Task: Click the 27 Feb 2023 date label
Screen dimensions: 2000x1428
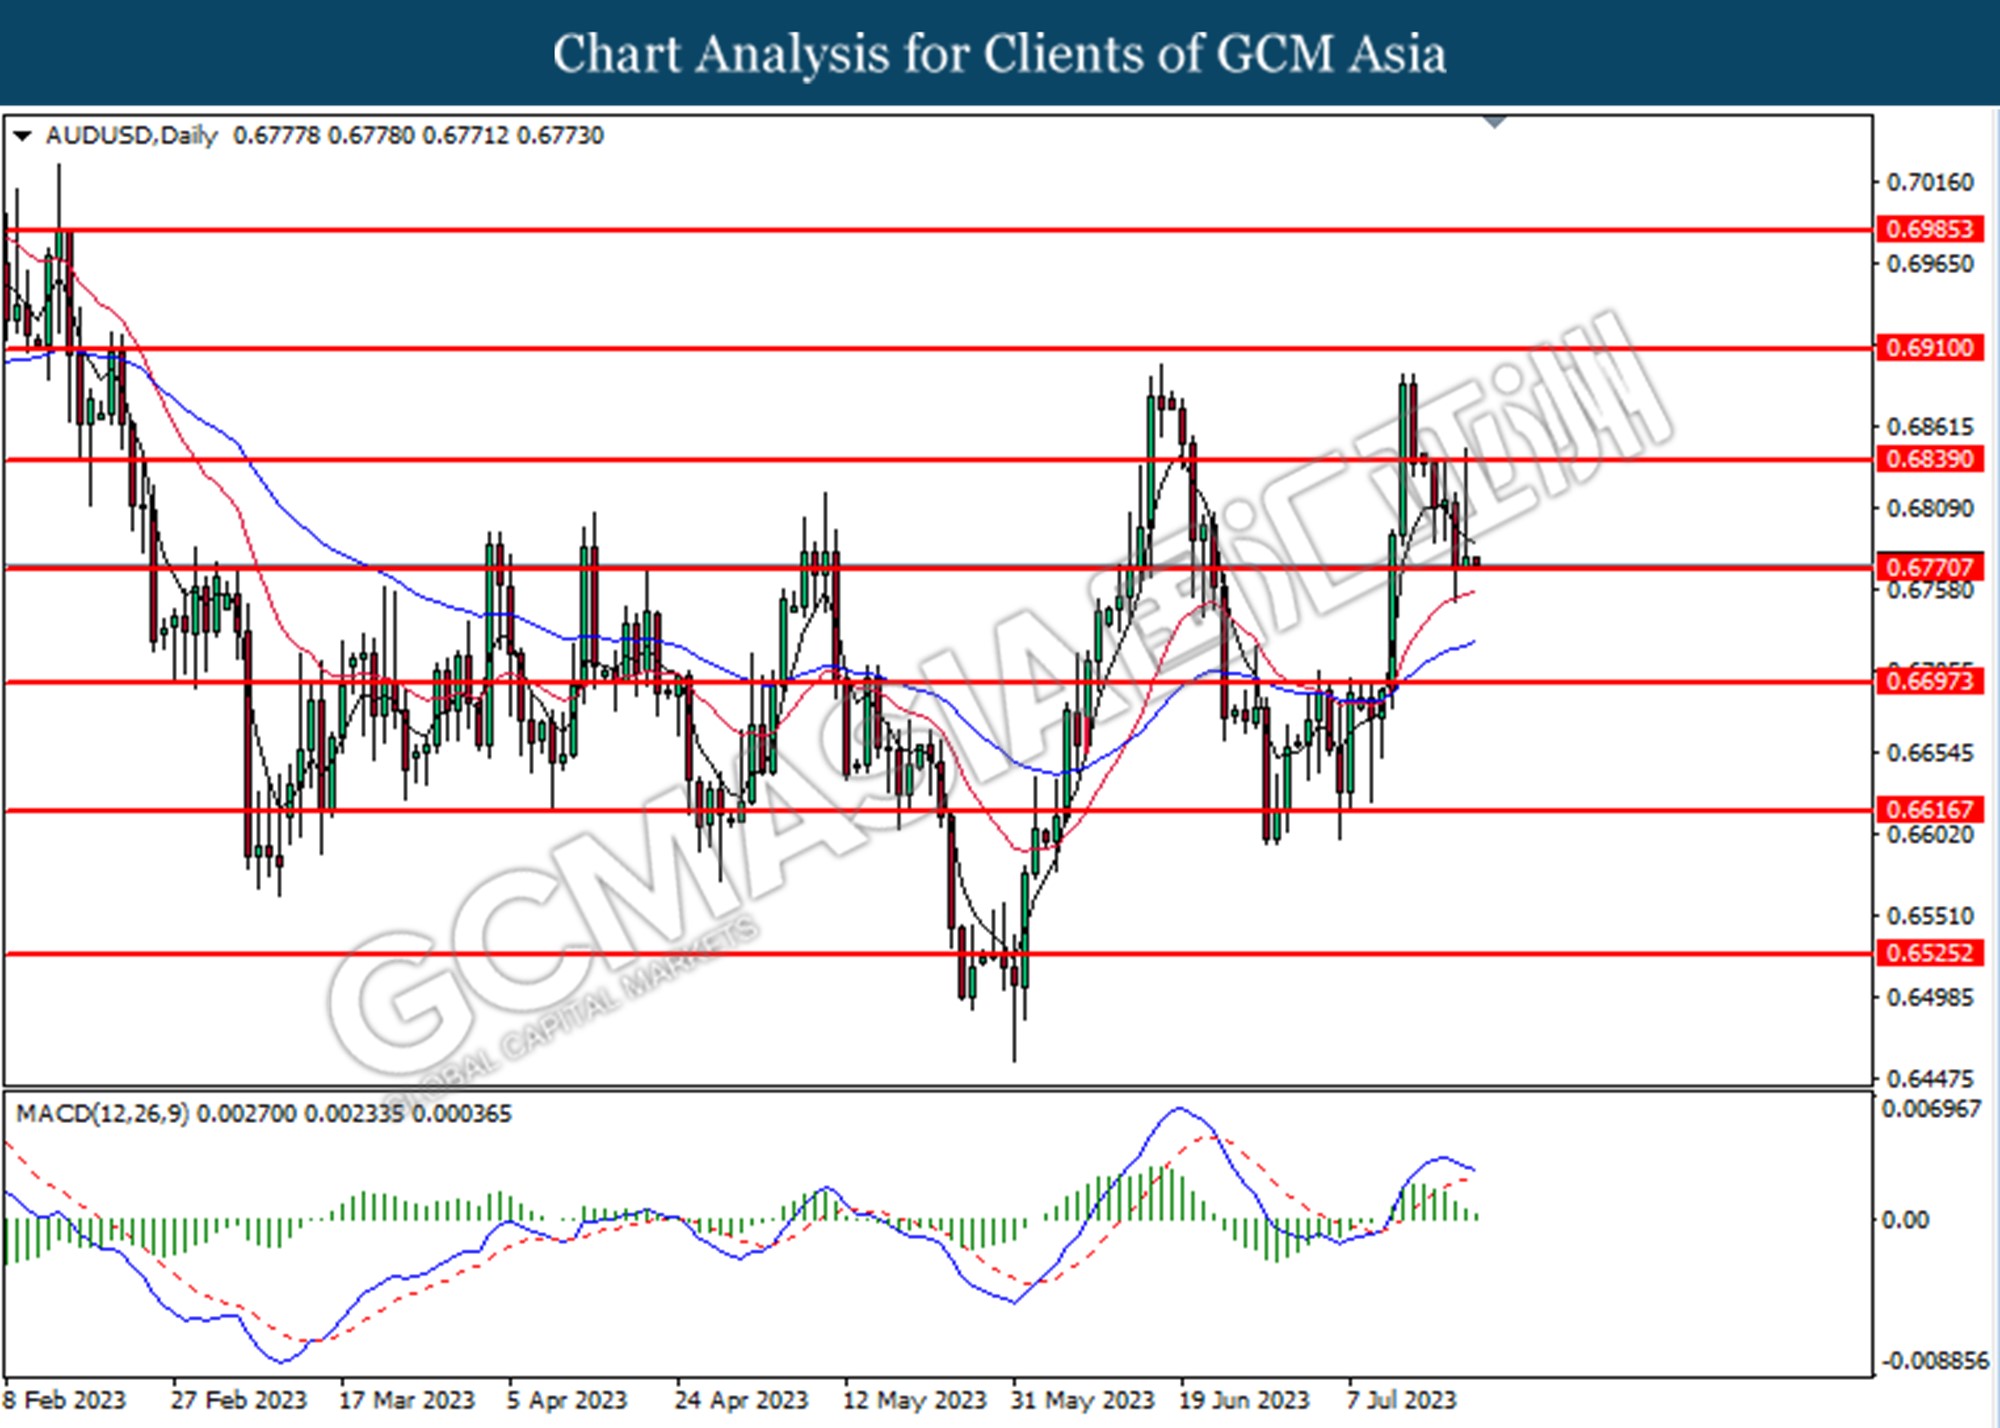Action: [x=238, y=1399]
